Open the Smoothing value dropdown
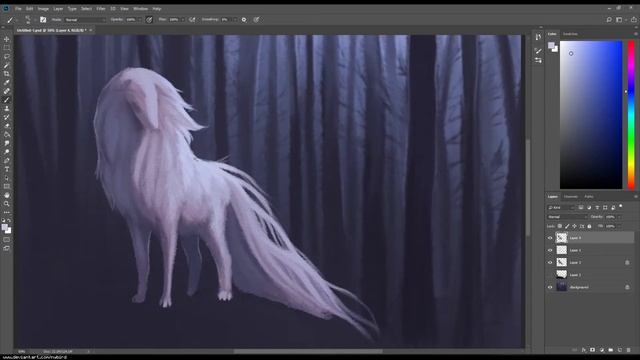 [x=234, y=20]
